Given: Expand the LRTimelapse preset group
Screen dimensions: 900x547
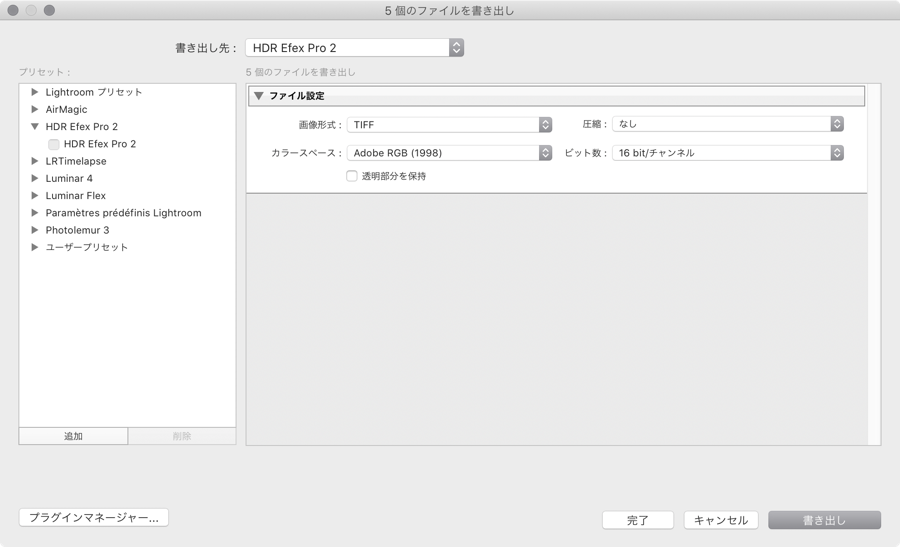Looking at the screenshot, I should tap(34, 161).
